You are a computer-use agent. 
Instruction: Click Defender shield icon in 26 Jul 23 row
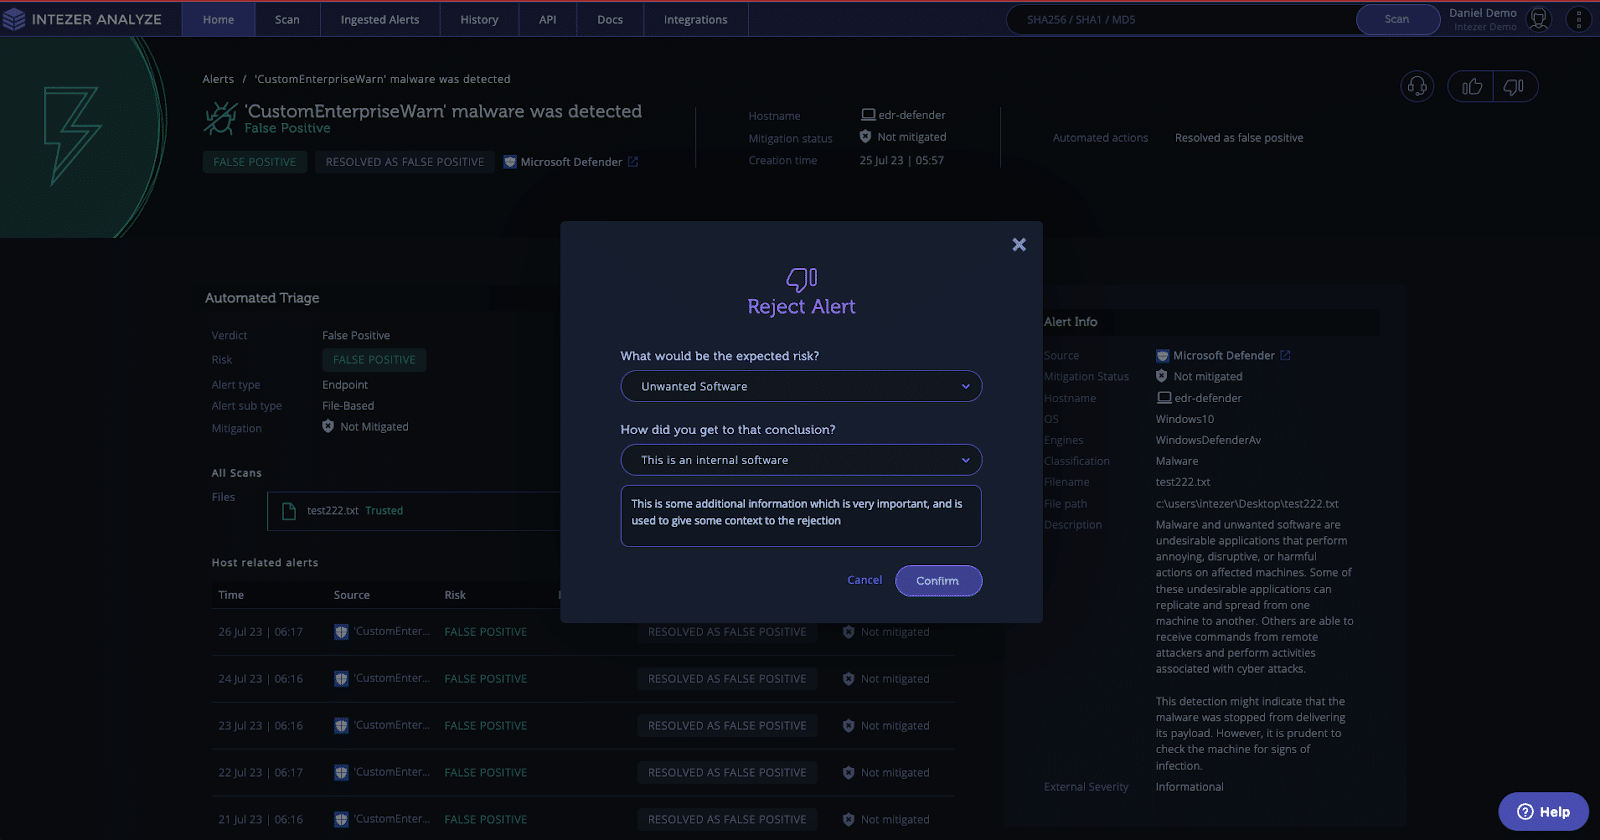341,632
